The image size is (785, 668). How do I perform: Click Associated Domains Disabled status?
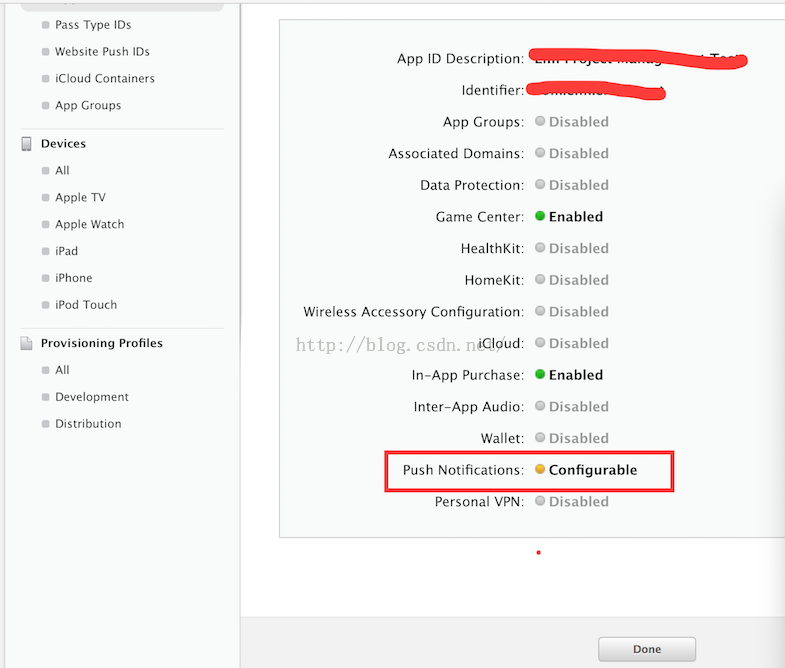(579, 153)
